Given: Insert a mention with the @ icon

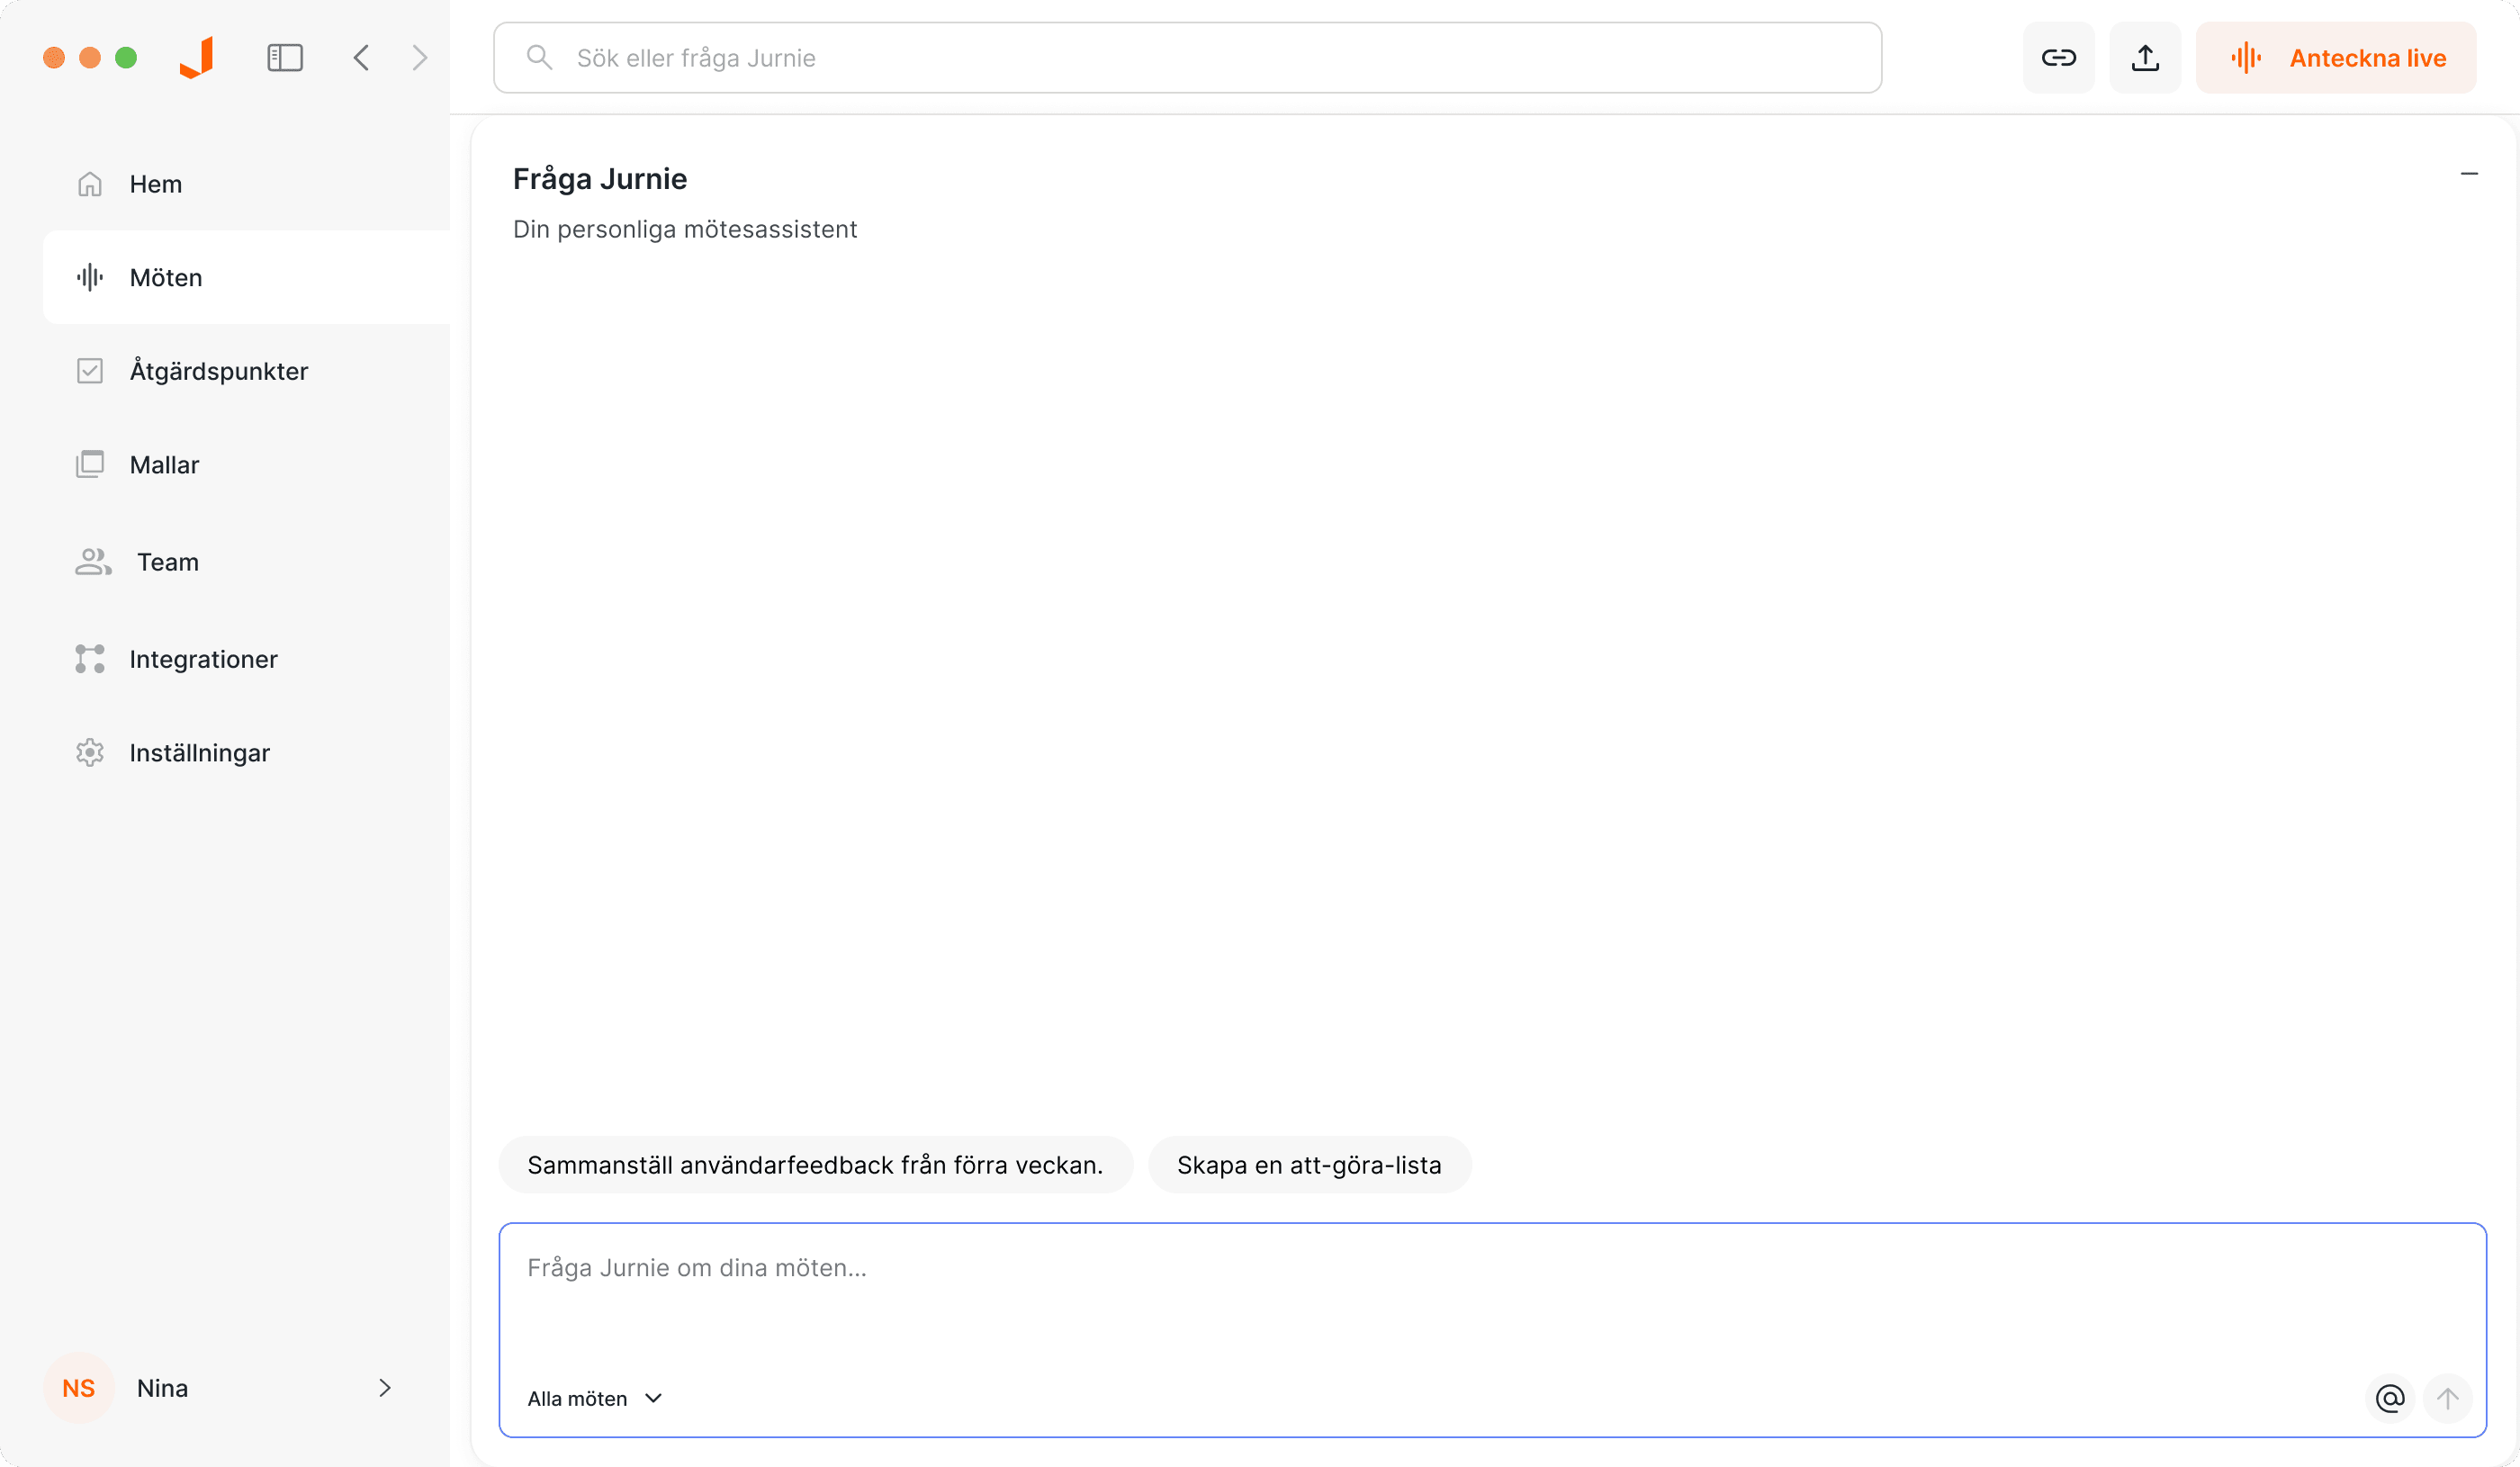Looking at the screenshot, I should point(2390,1398).
